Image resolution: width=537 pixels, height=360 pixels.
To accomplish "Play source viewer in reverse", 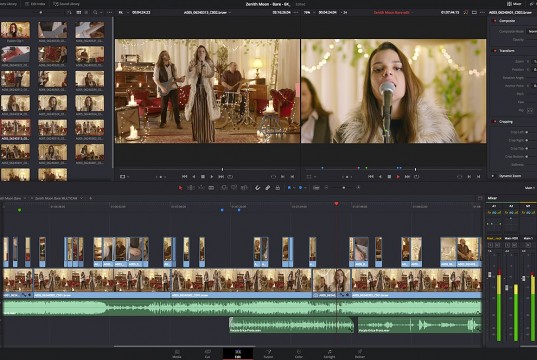I will point(194,177).
